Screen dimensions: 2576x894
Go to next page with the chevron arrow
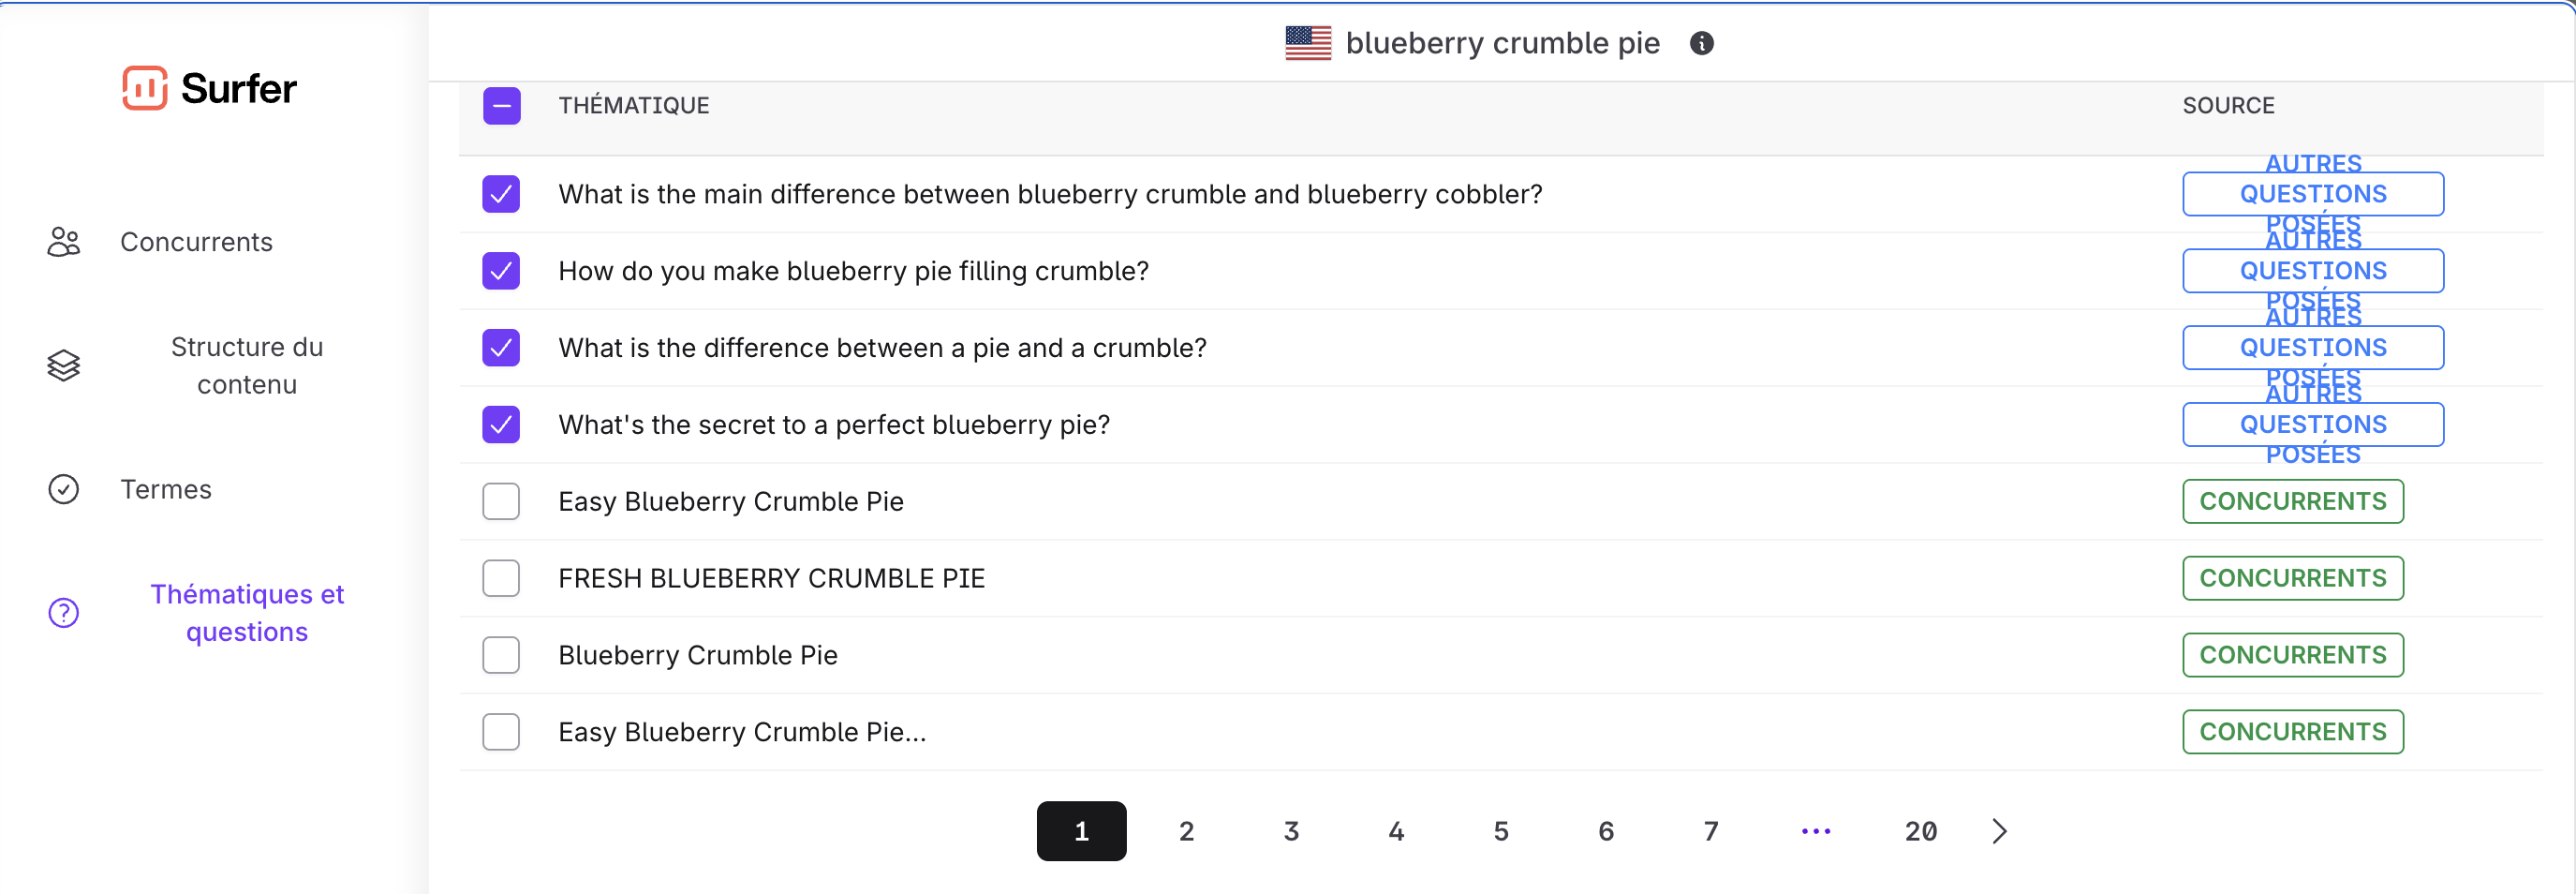pyautogui.click(x=1998, y=831)
